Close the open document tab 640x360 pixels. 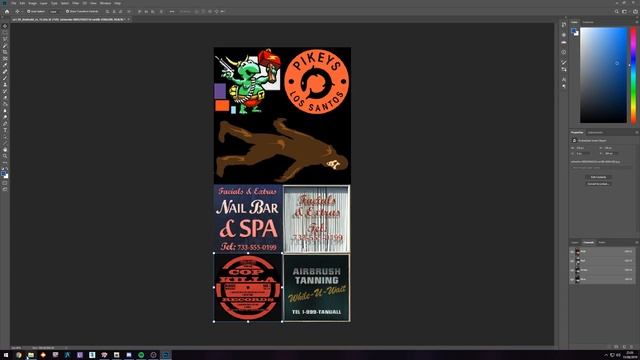point(129,19)
